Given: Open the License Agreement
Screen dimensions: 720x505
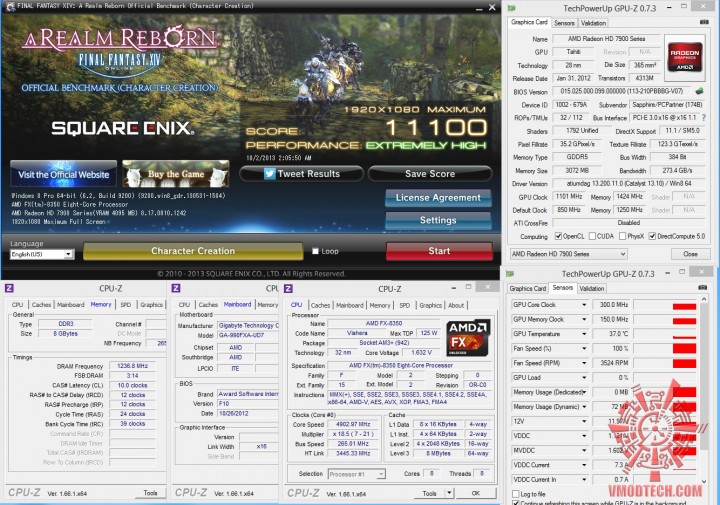Looking at the screenshot, I should pyautogui.click(x=438, y=198).
